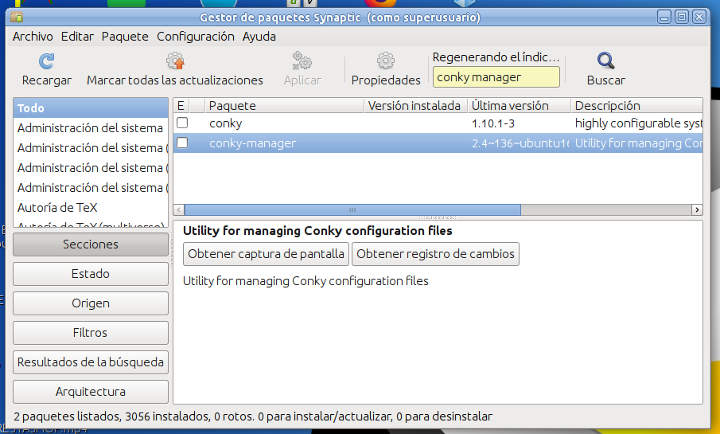Click version '1.10.1-3' cell
720x434 pixels.
click(x=493, y=123)
